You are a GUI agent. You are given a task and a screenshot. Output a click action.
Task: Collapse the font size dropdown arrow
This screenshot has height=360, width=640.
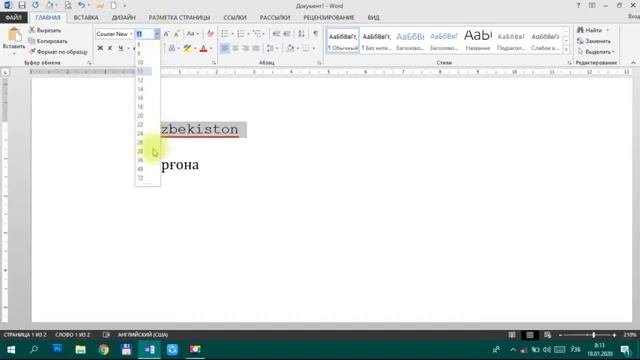click(x=157, y=34)
